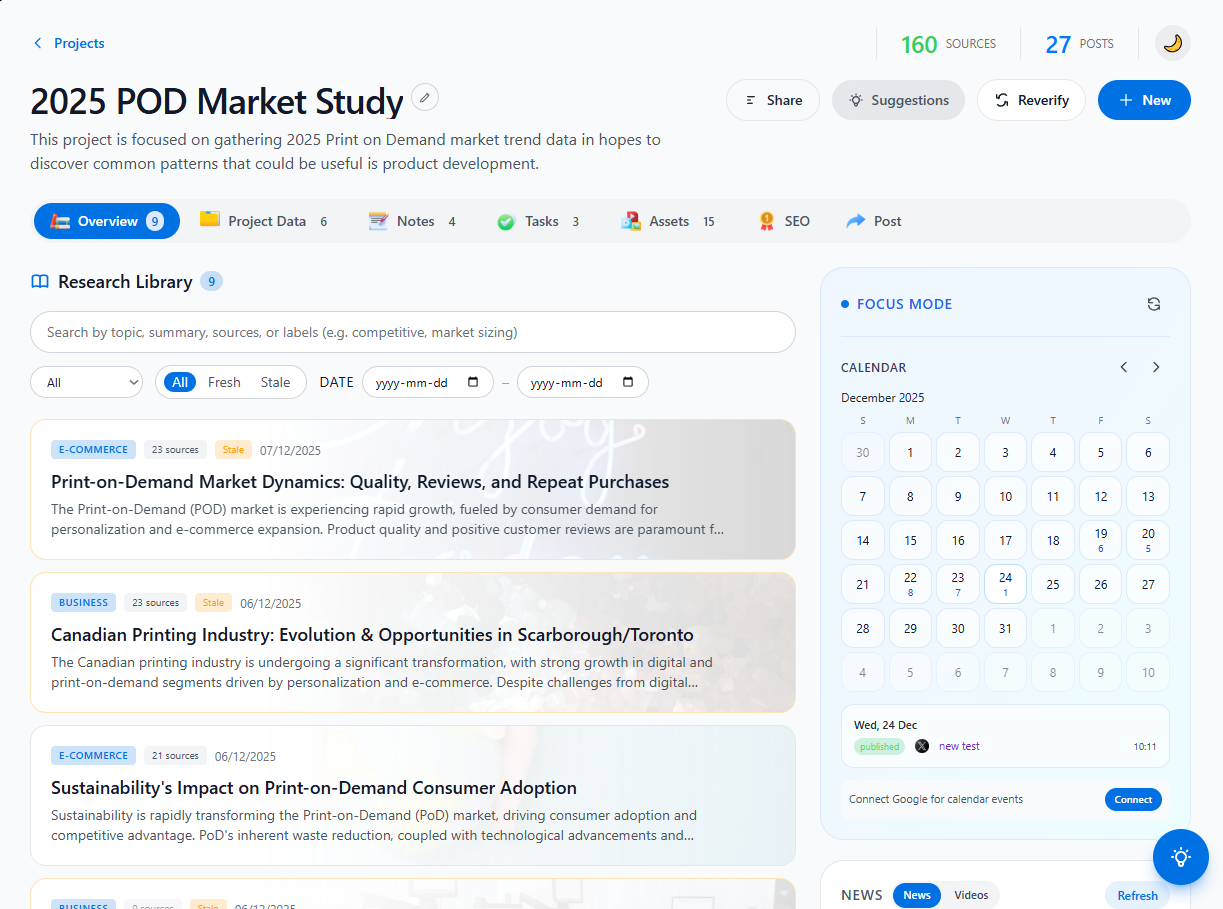Click the back chevron next to Projects
The width and height of the screenshot is (1223, 909).
38,43
